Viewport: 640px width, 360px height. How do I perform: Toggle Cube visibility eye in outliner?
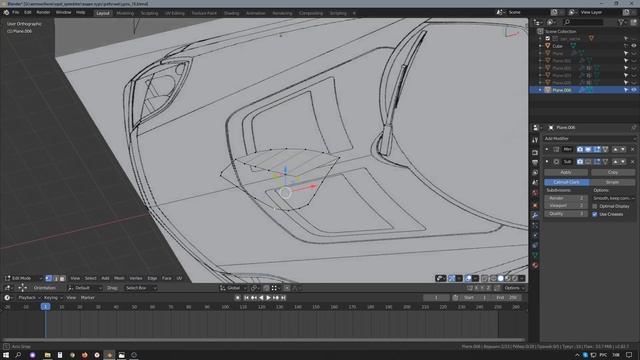pyautogui.click(x=634, y=46)
